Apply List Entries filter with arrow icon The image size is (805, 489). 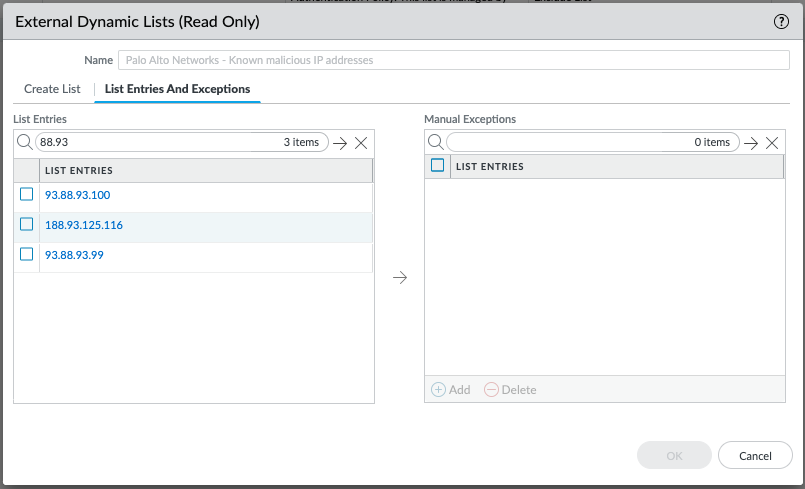(x=340, y=143)
